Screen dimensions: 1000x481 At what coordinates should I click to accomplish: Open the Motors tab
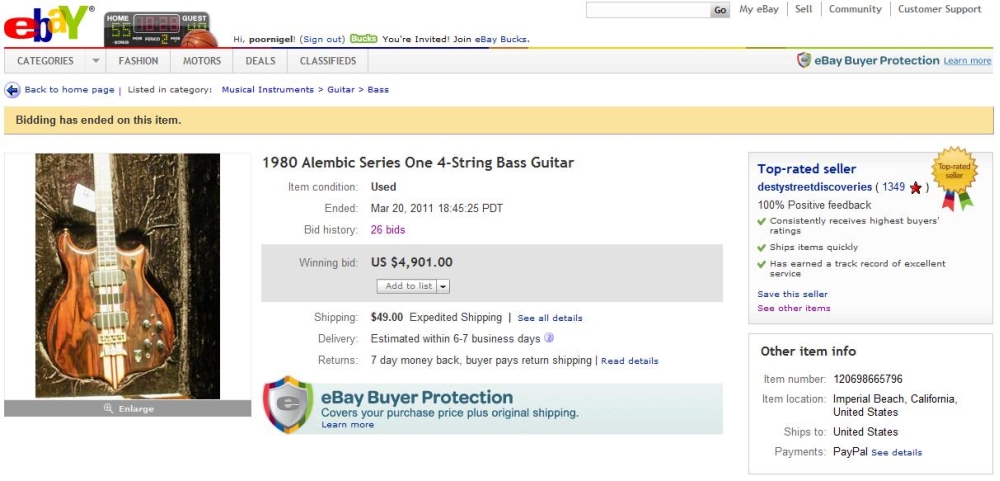[x=202, y=61]
